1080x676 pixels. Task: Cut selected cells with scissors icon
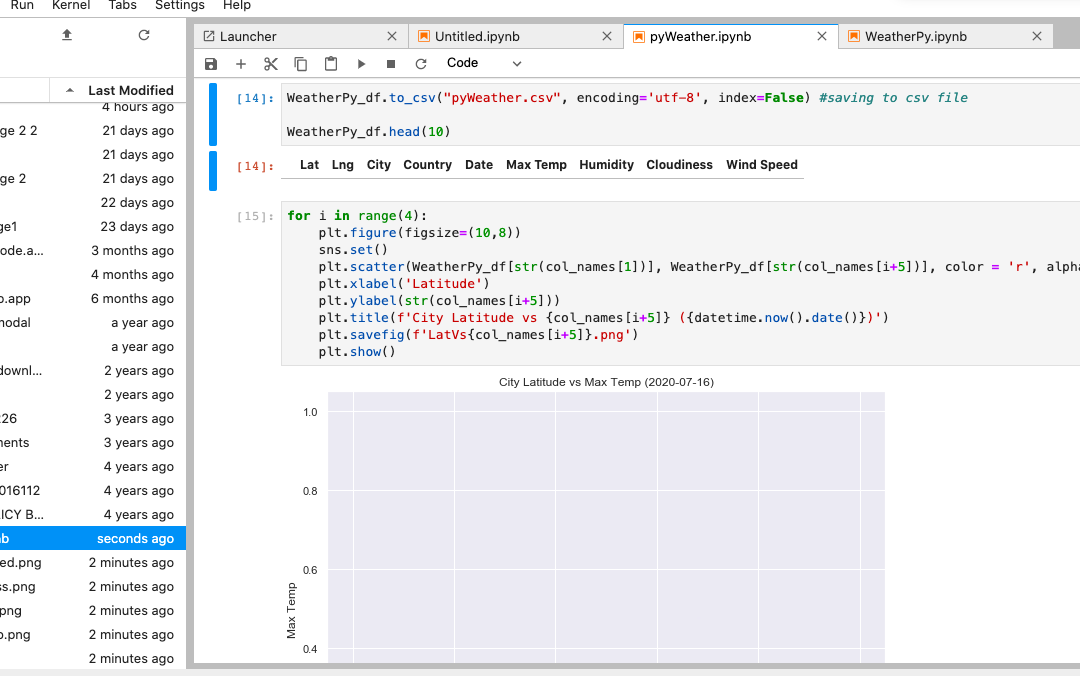271,64
